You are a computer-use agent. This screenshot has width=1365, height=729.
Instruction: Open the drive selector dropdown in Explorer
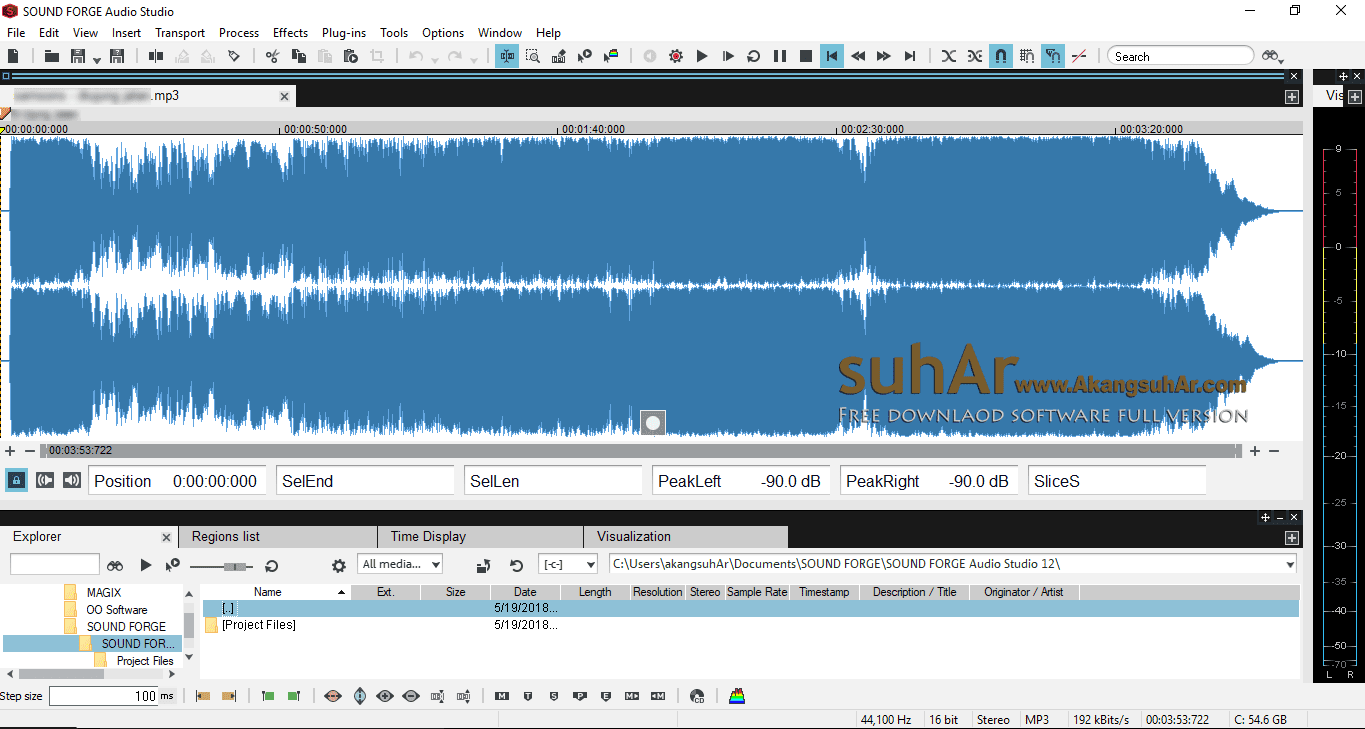pos(566,565)
